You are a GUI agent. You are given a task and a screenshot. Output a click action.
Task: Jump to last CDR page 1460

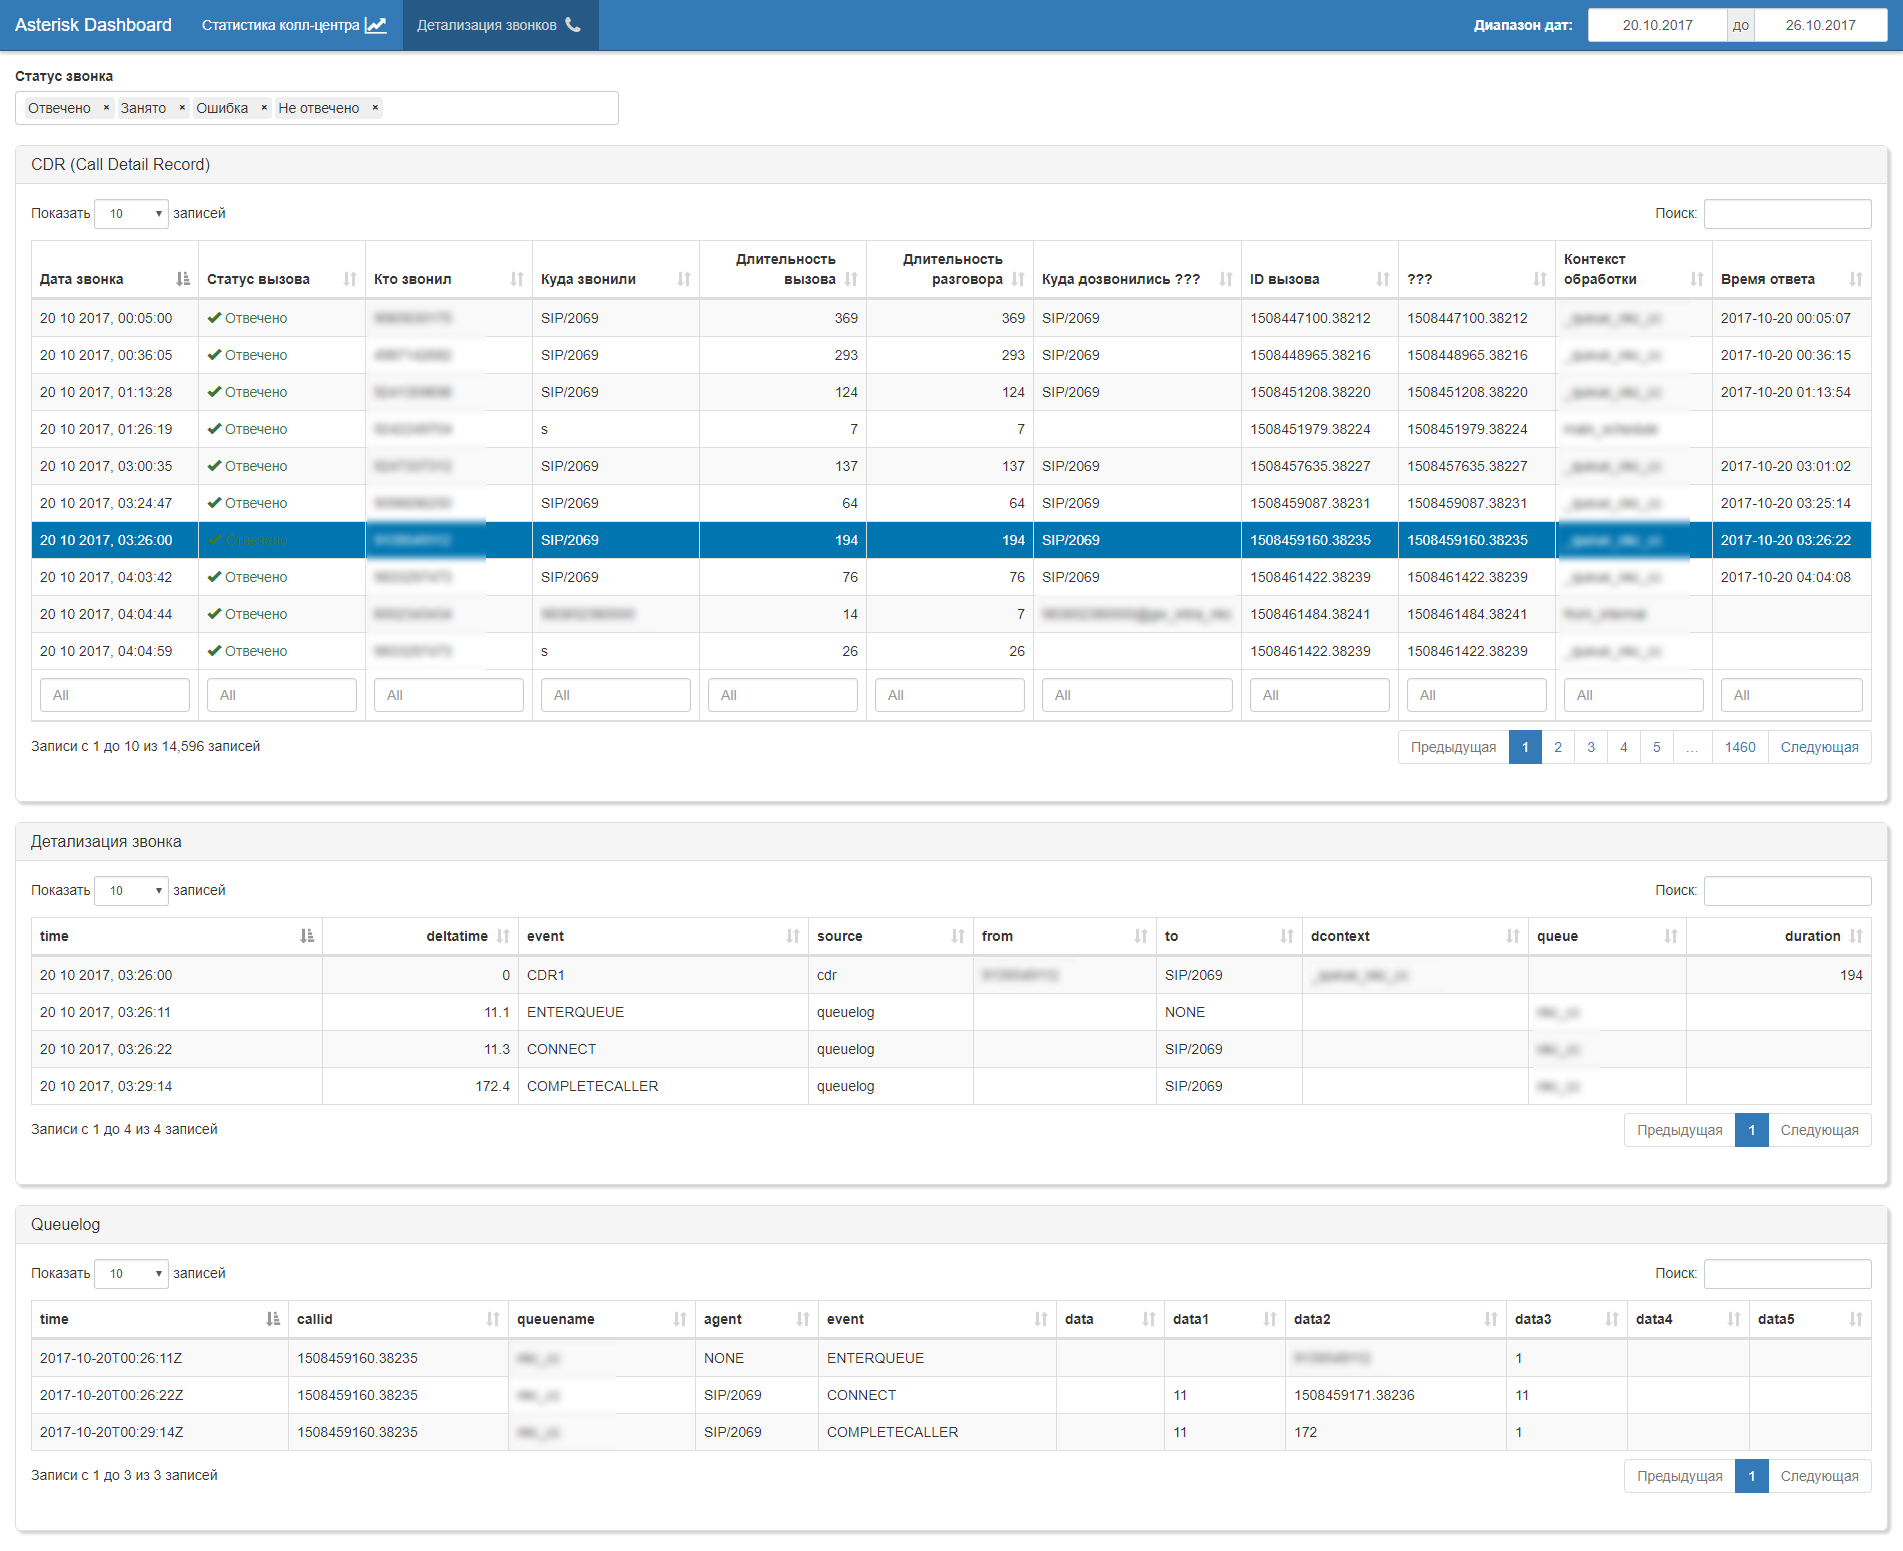(x=1740, y=747)
